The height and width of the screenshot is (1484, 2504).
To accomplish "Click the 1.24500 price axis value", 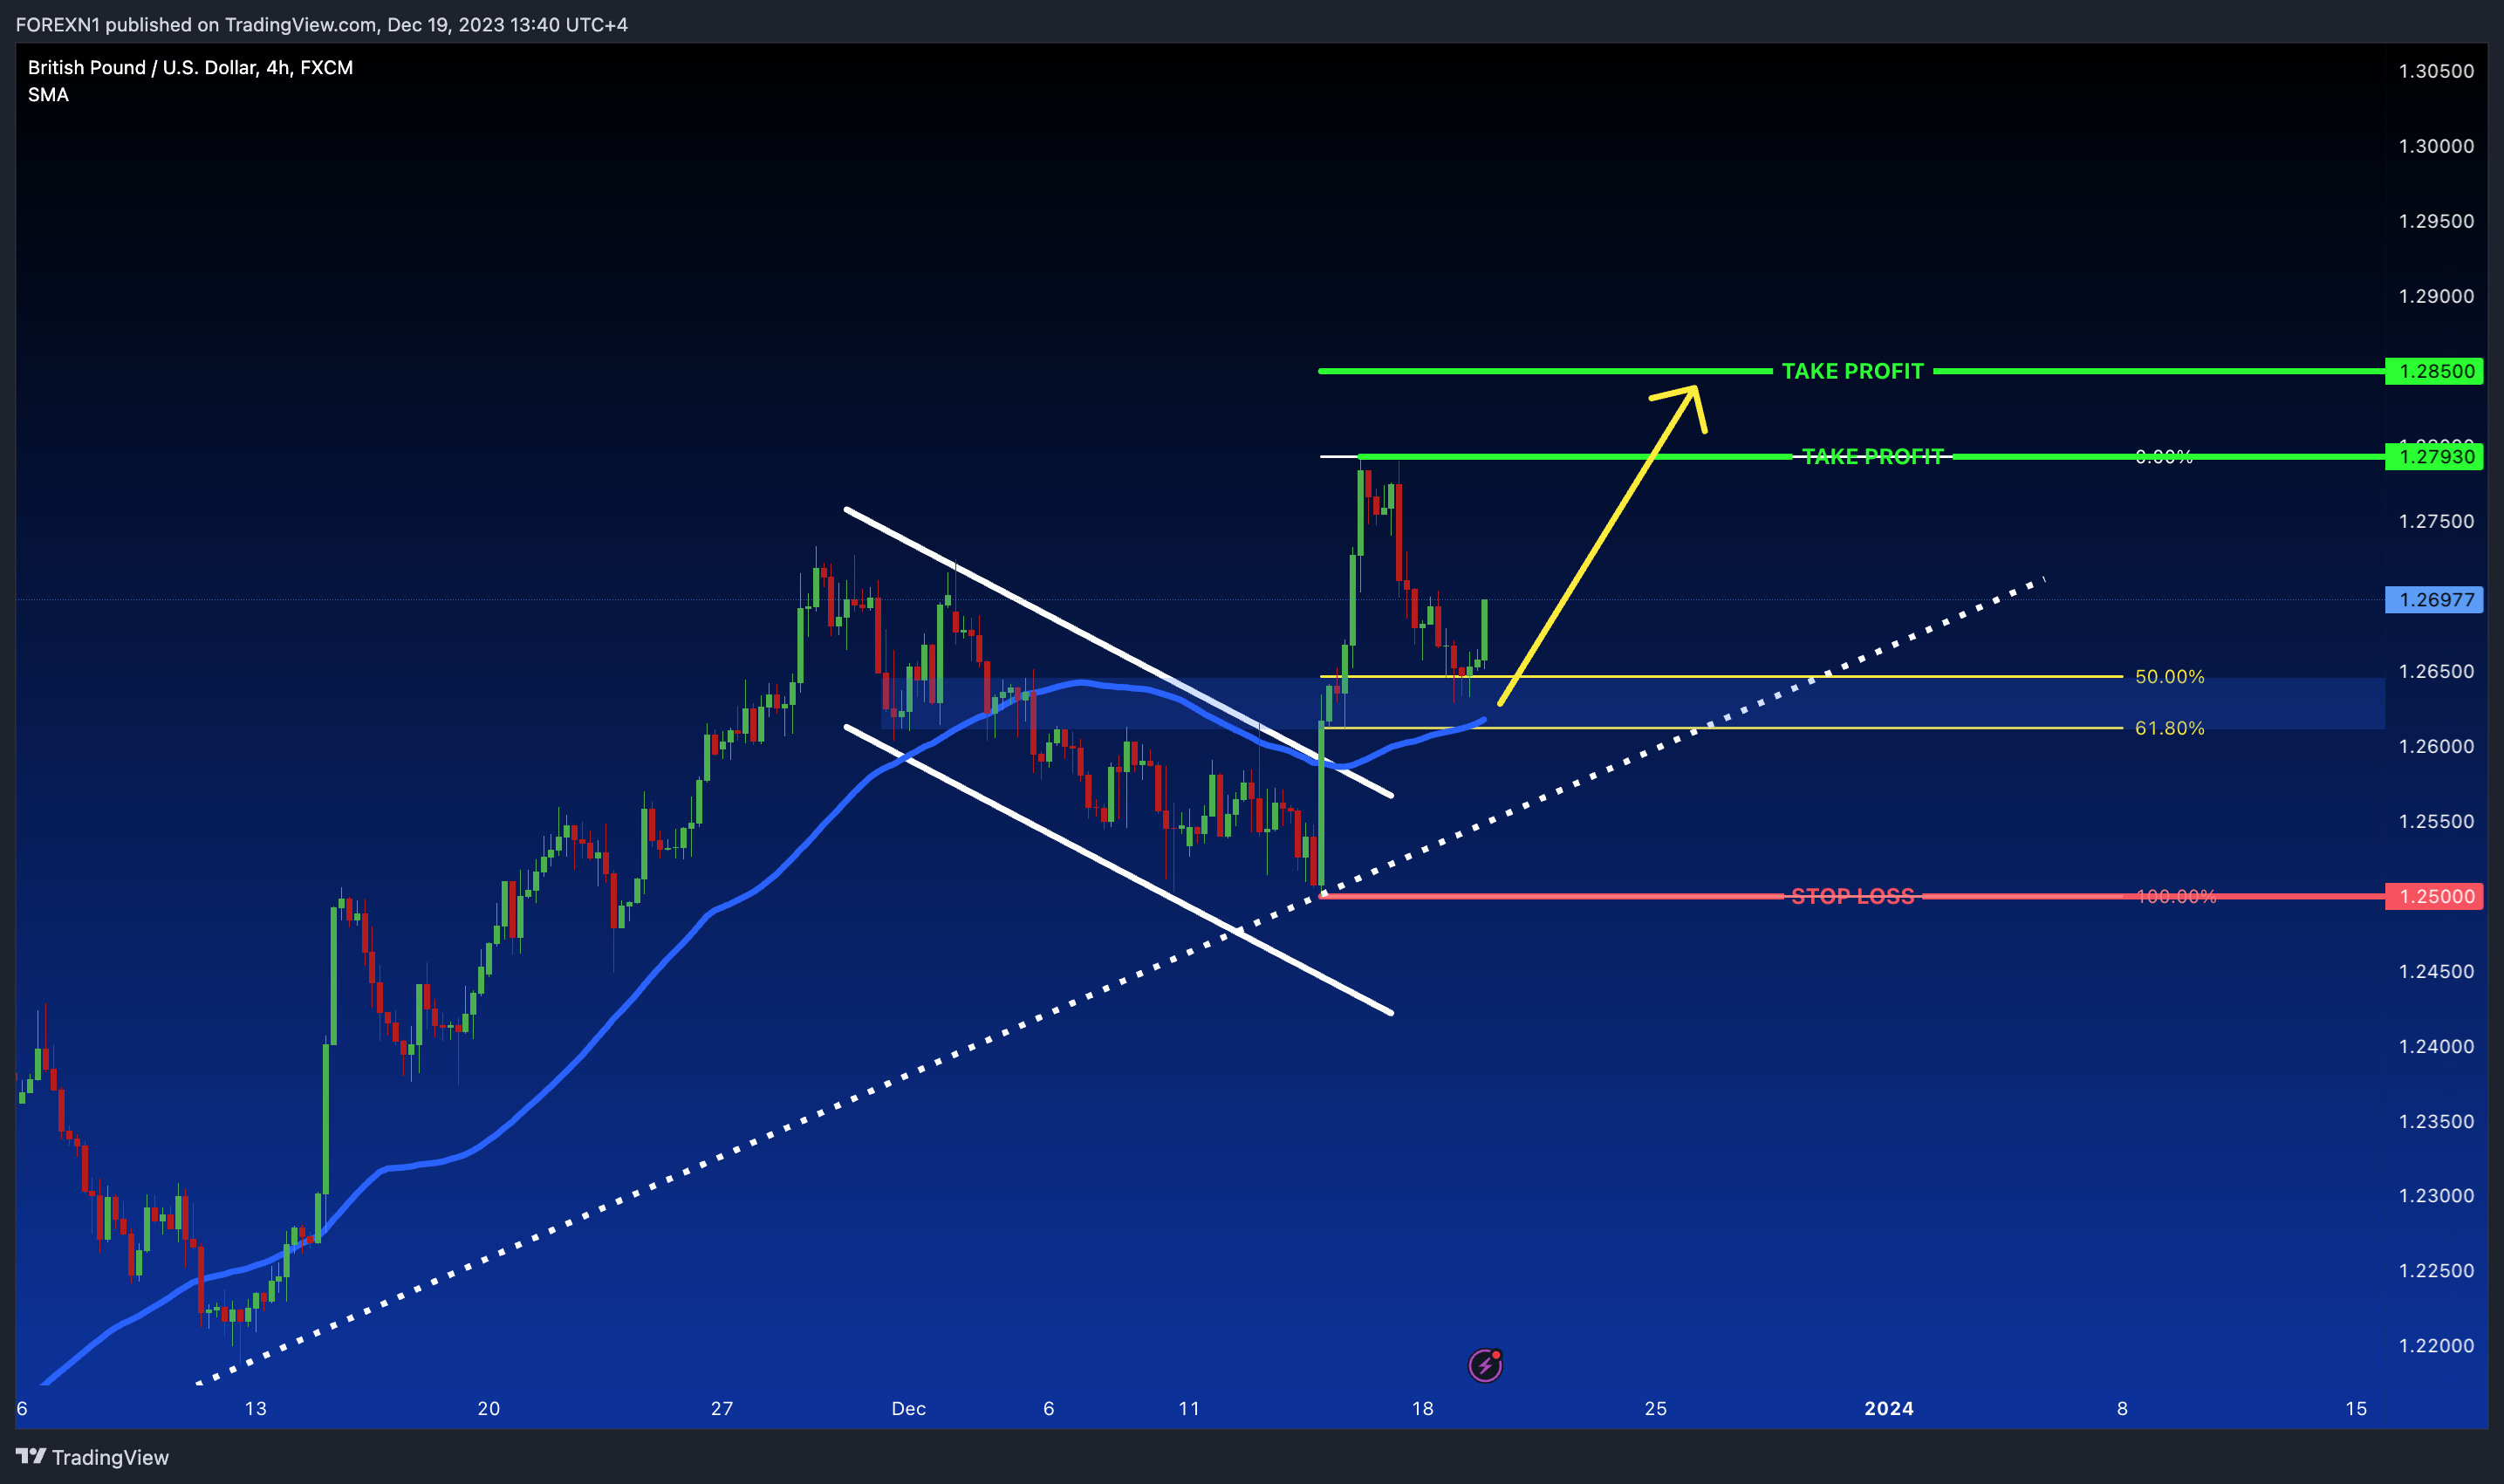I will click(x=2436, y=971).
